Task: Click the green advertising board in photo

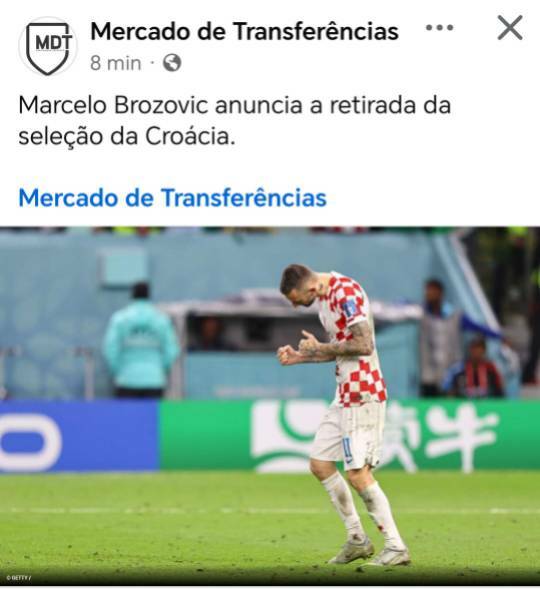Action: click(349, 436)
